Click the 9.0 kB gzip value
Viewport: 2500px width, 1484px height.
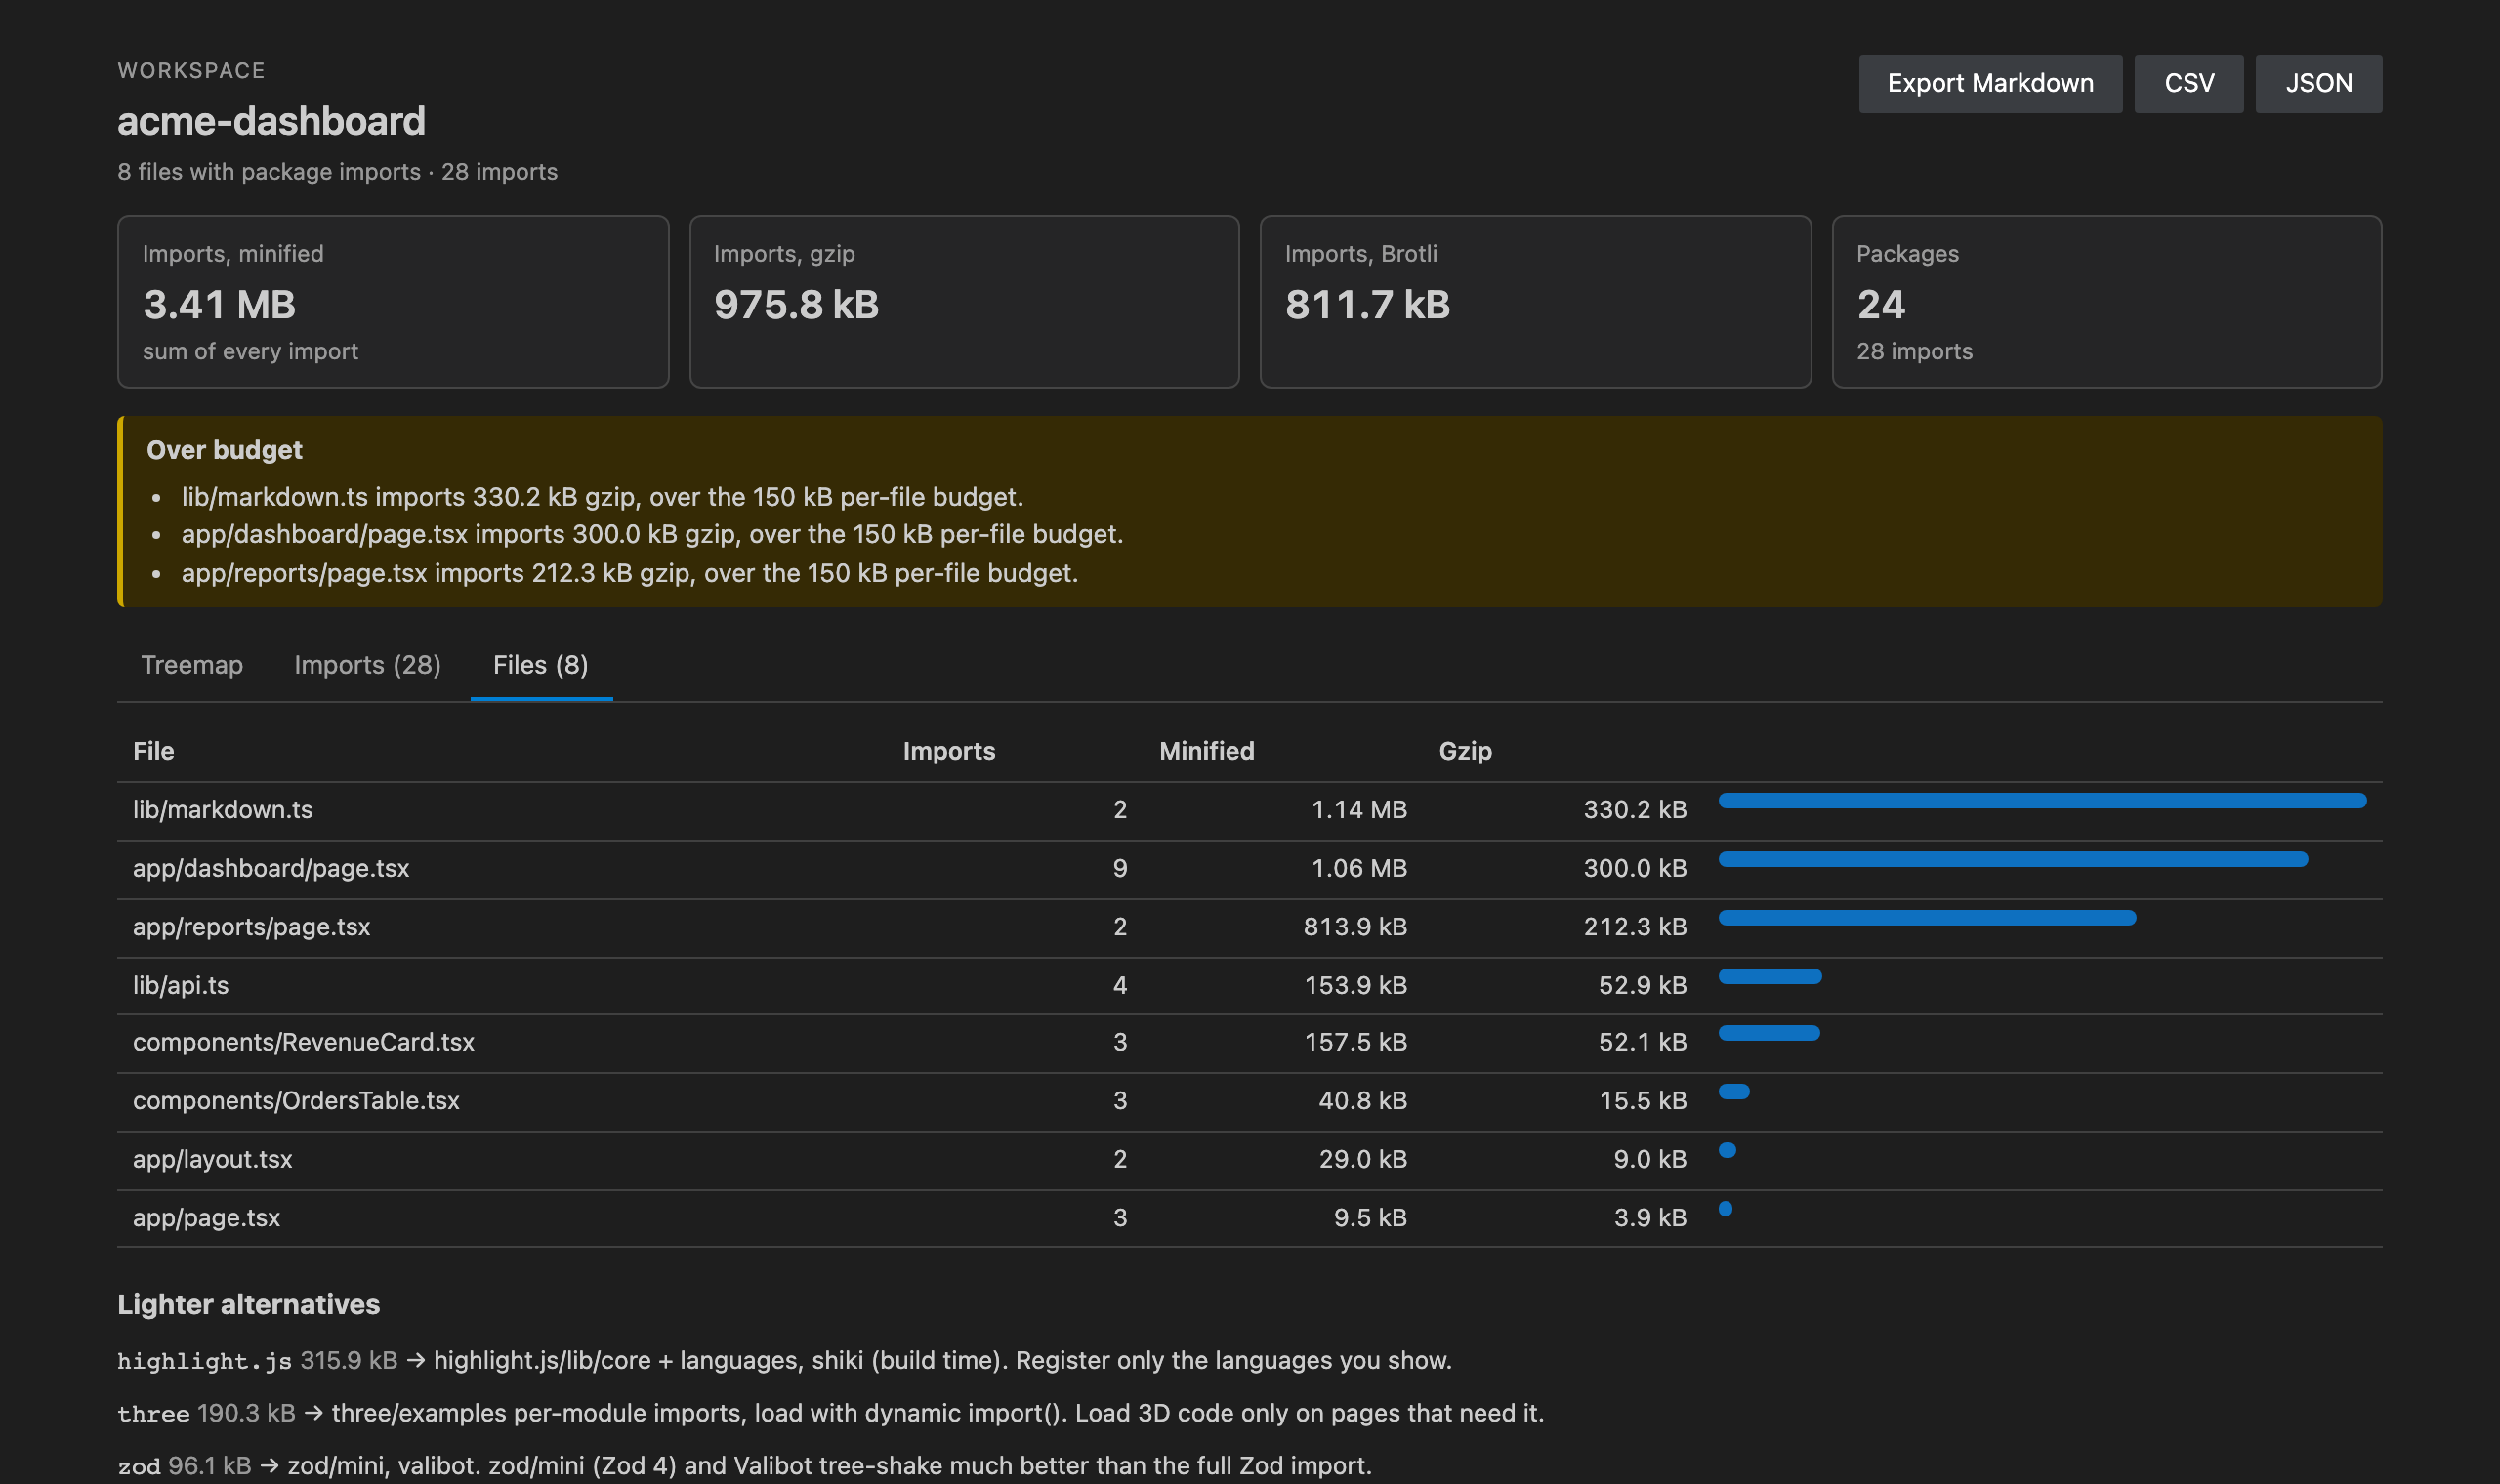[x=1650, y=1160]
